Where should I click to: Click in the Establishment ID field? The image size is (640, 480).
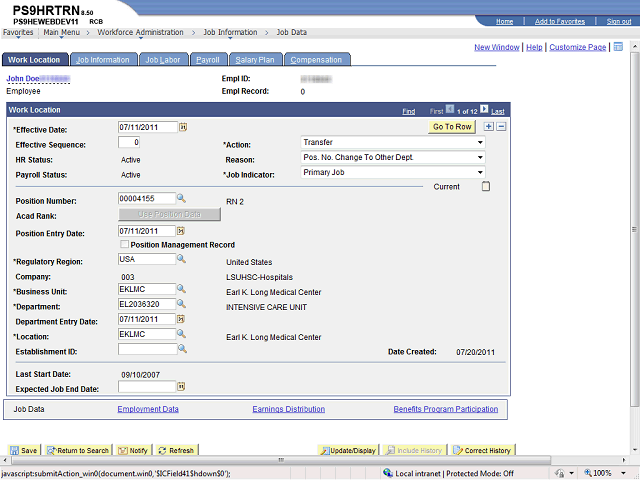coord(147,349)
